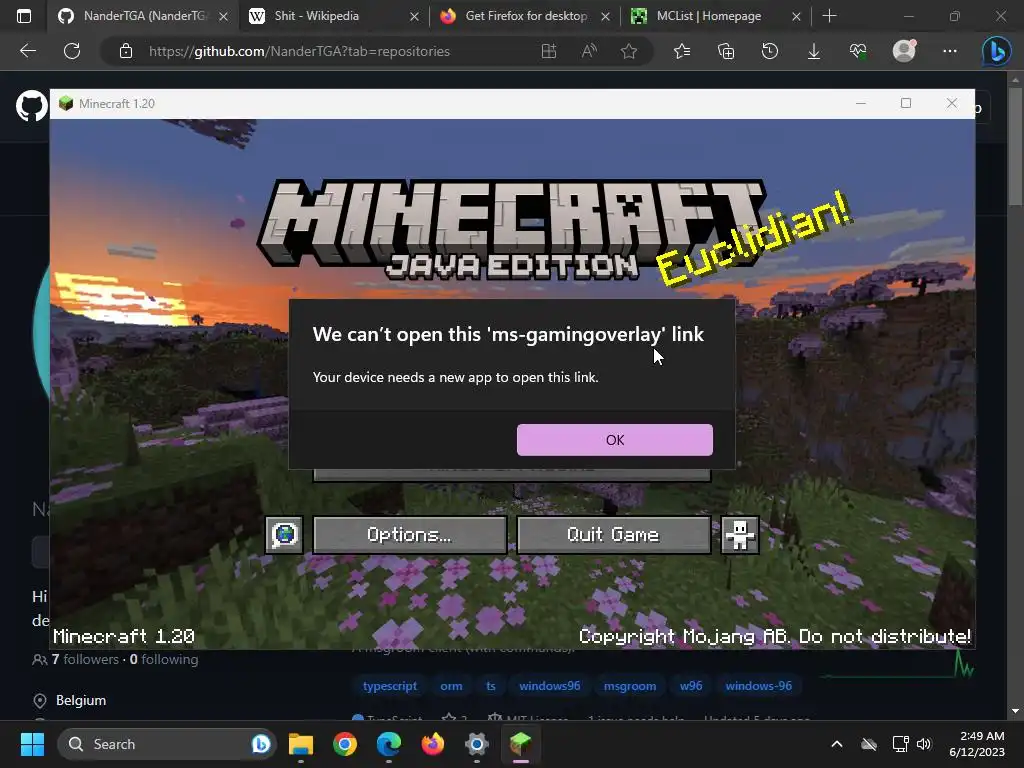Open File Explorer from taskbar

300,744
